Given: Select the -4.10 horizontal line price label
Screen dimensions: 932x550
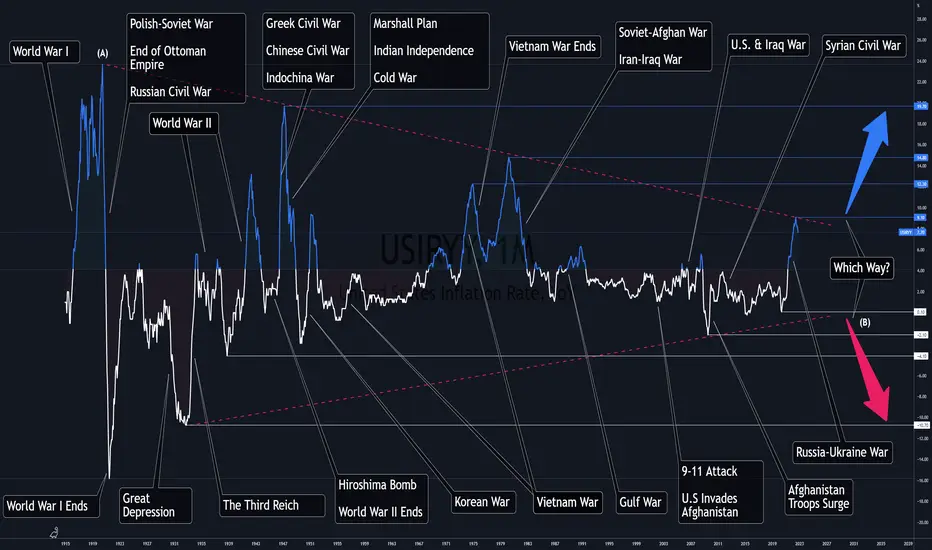Looking at the screenshot, I should [921, 356].
